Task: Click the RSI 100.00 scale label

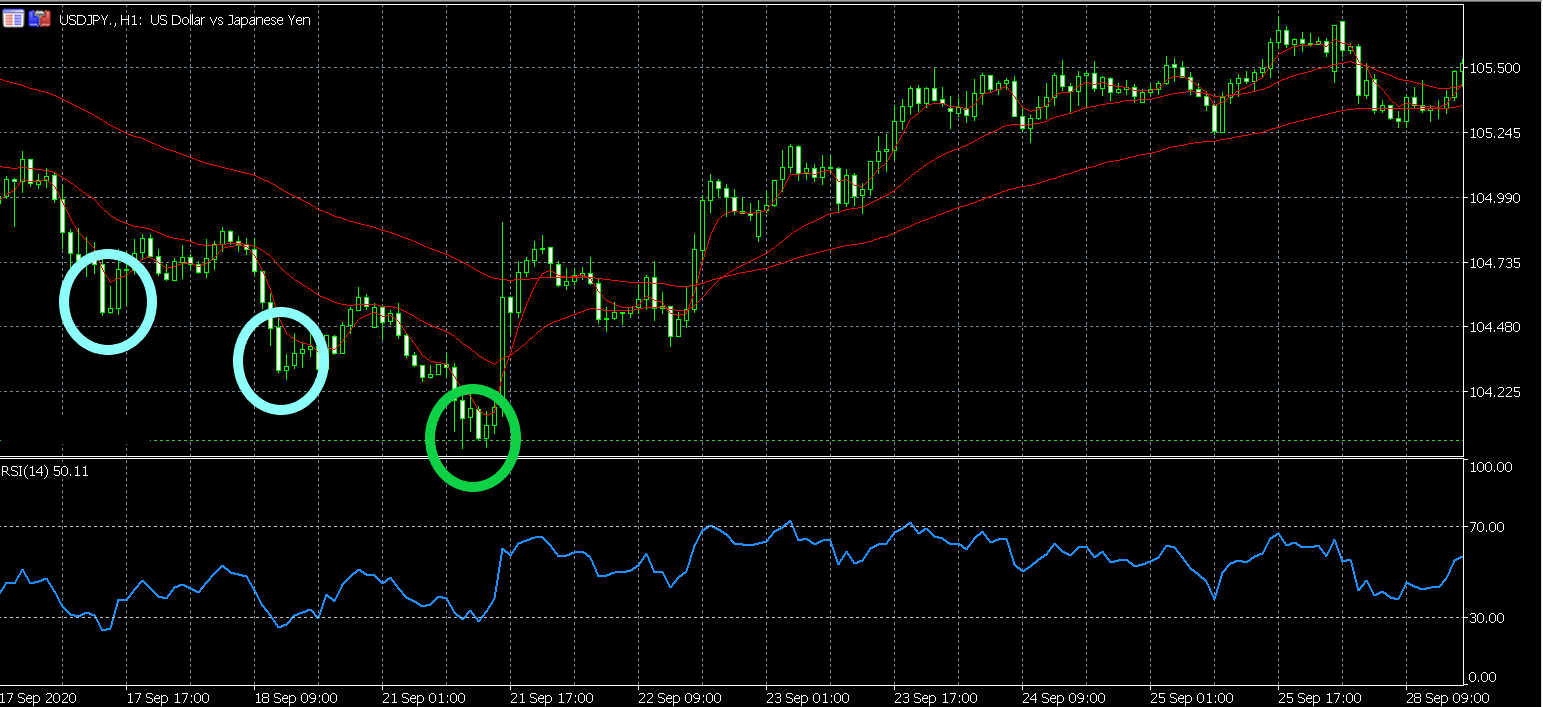Action: point(1492,467)
